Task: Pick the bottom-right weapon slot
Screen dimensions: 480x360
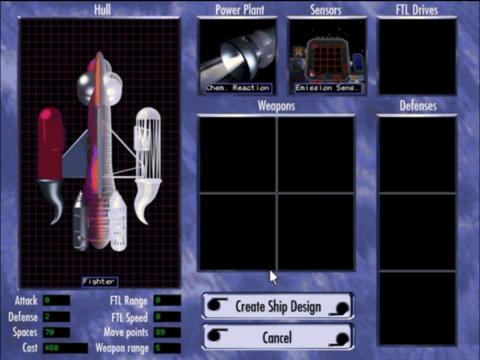Action: (x=316, y=232)
